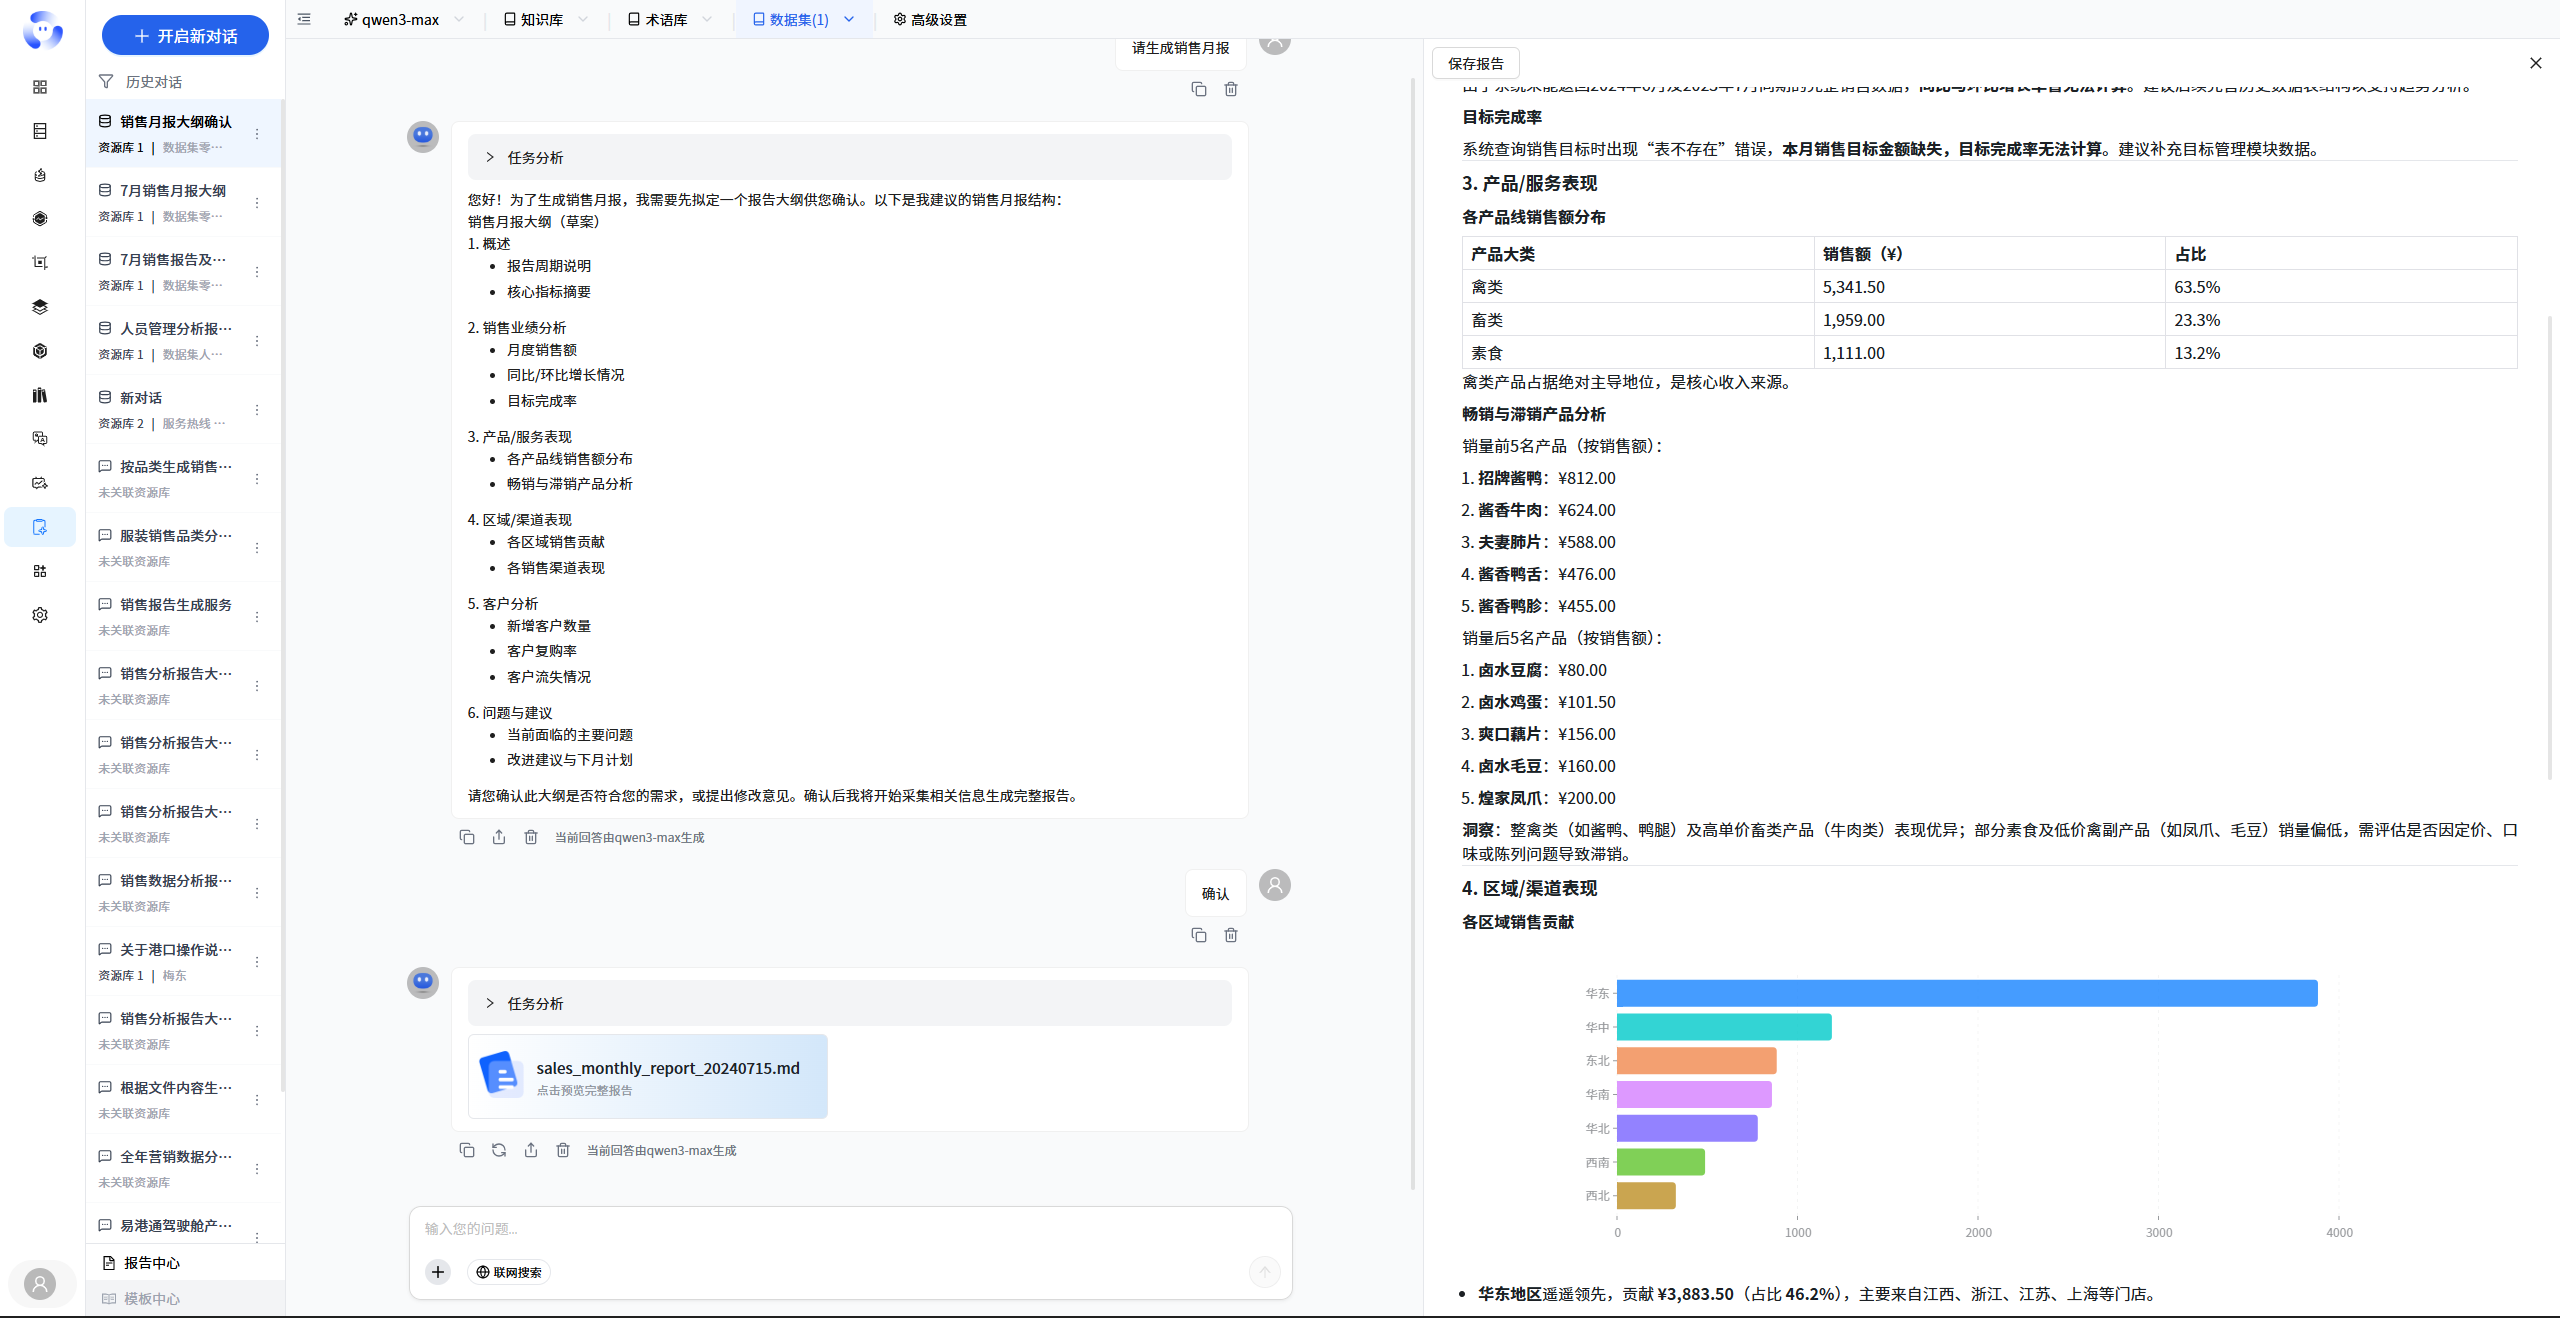
Task: Click the regenerate answer icon
Action: click(499, 1150)
